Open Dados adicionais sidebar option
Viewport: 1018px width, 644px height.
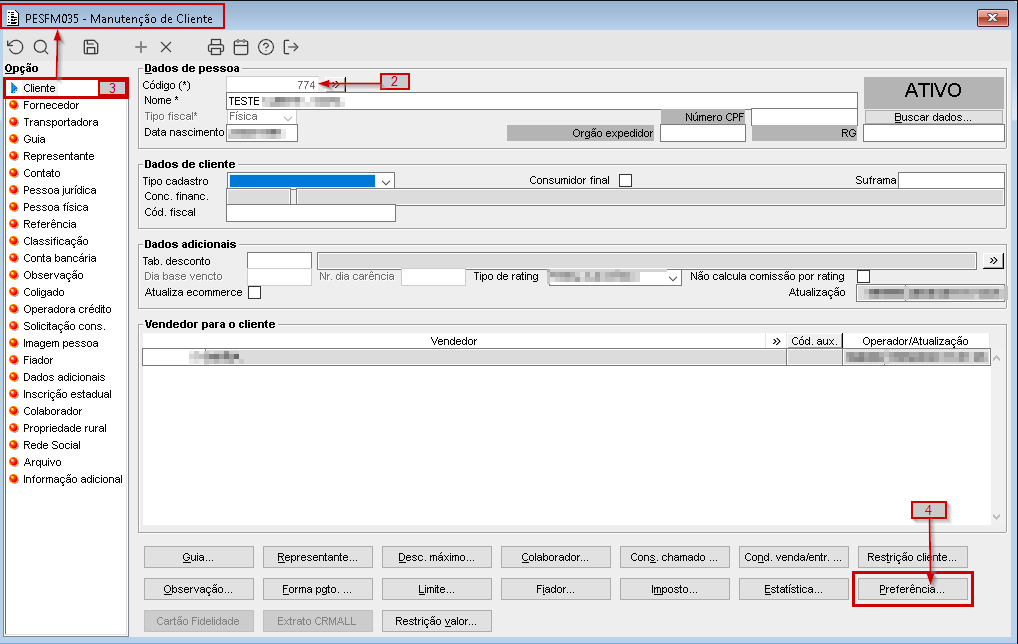[x=64, y=377]
